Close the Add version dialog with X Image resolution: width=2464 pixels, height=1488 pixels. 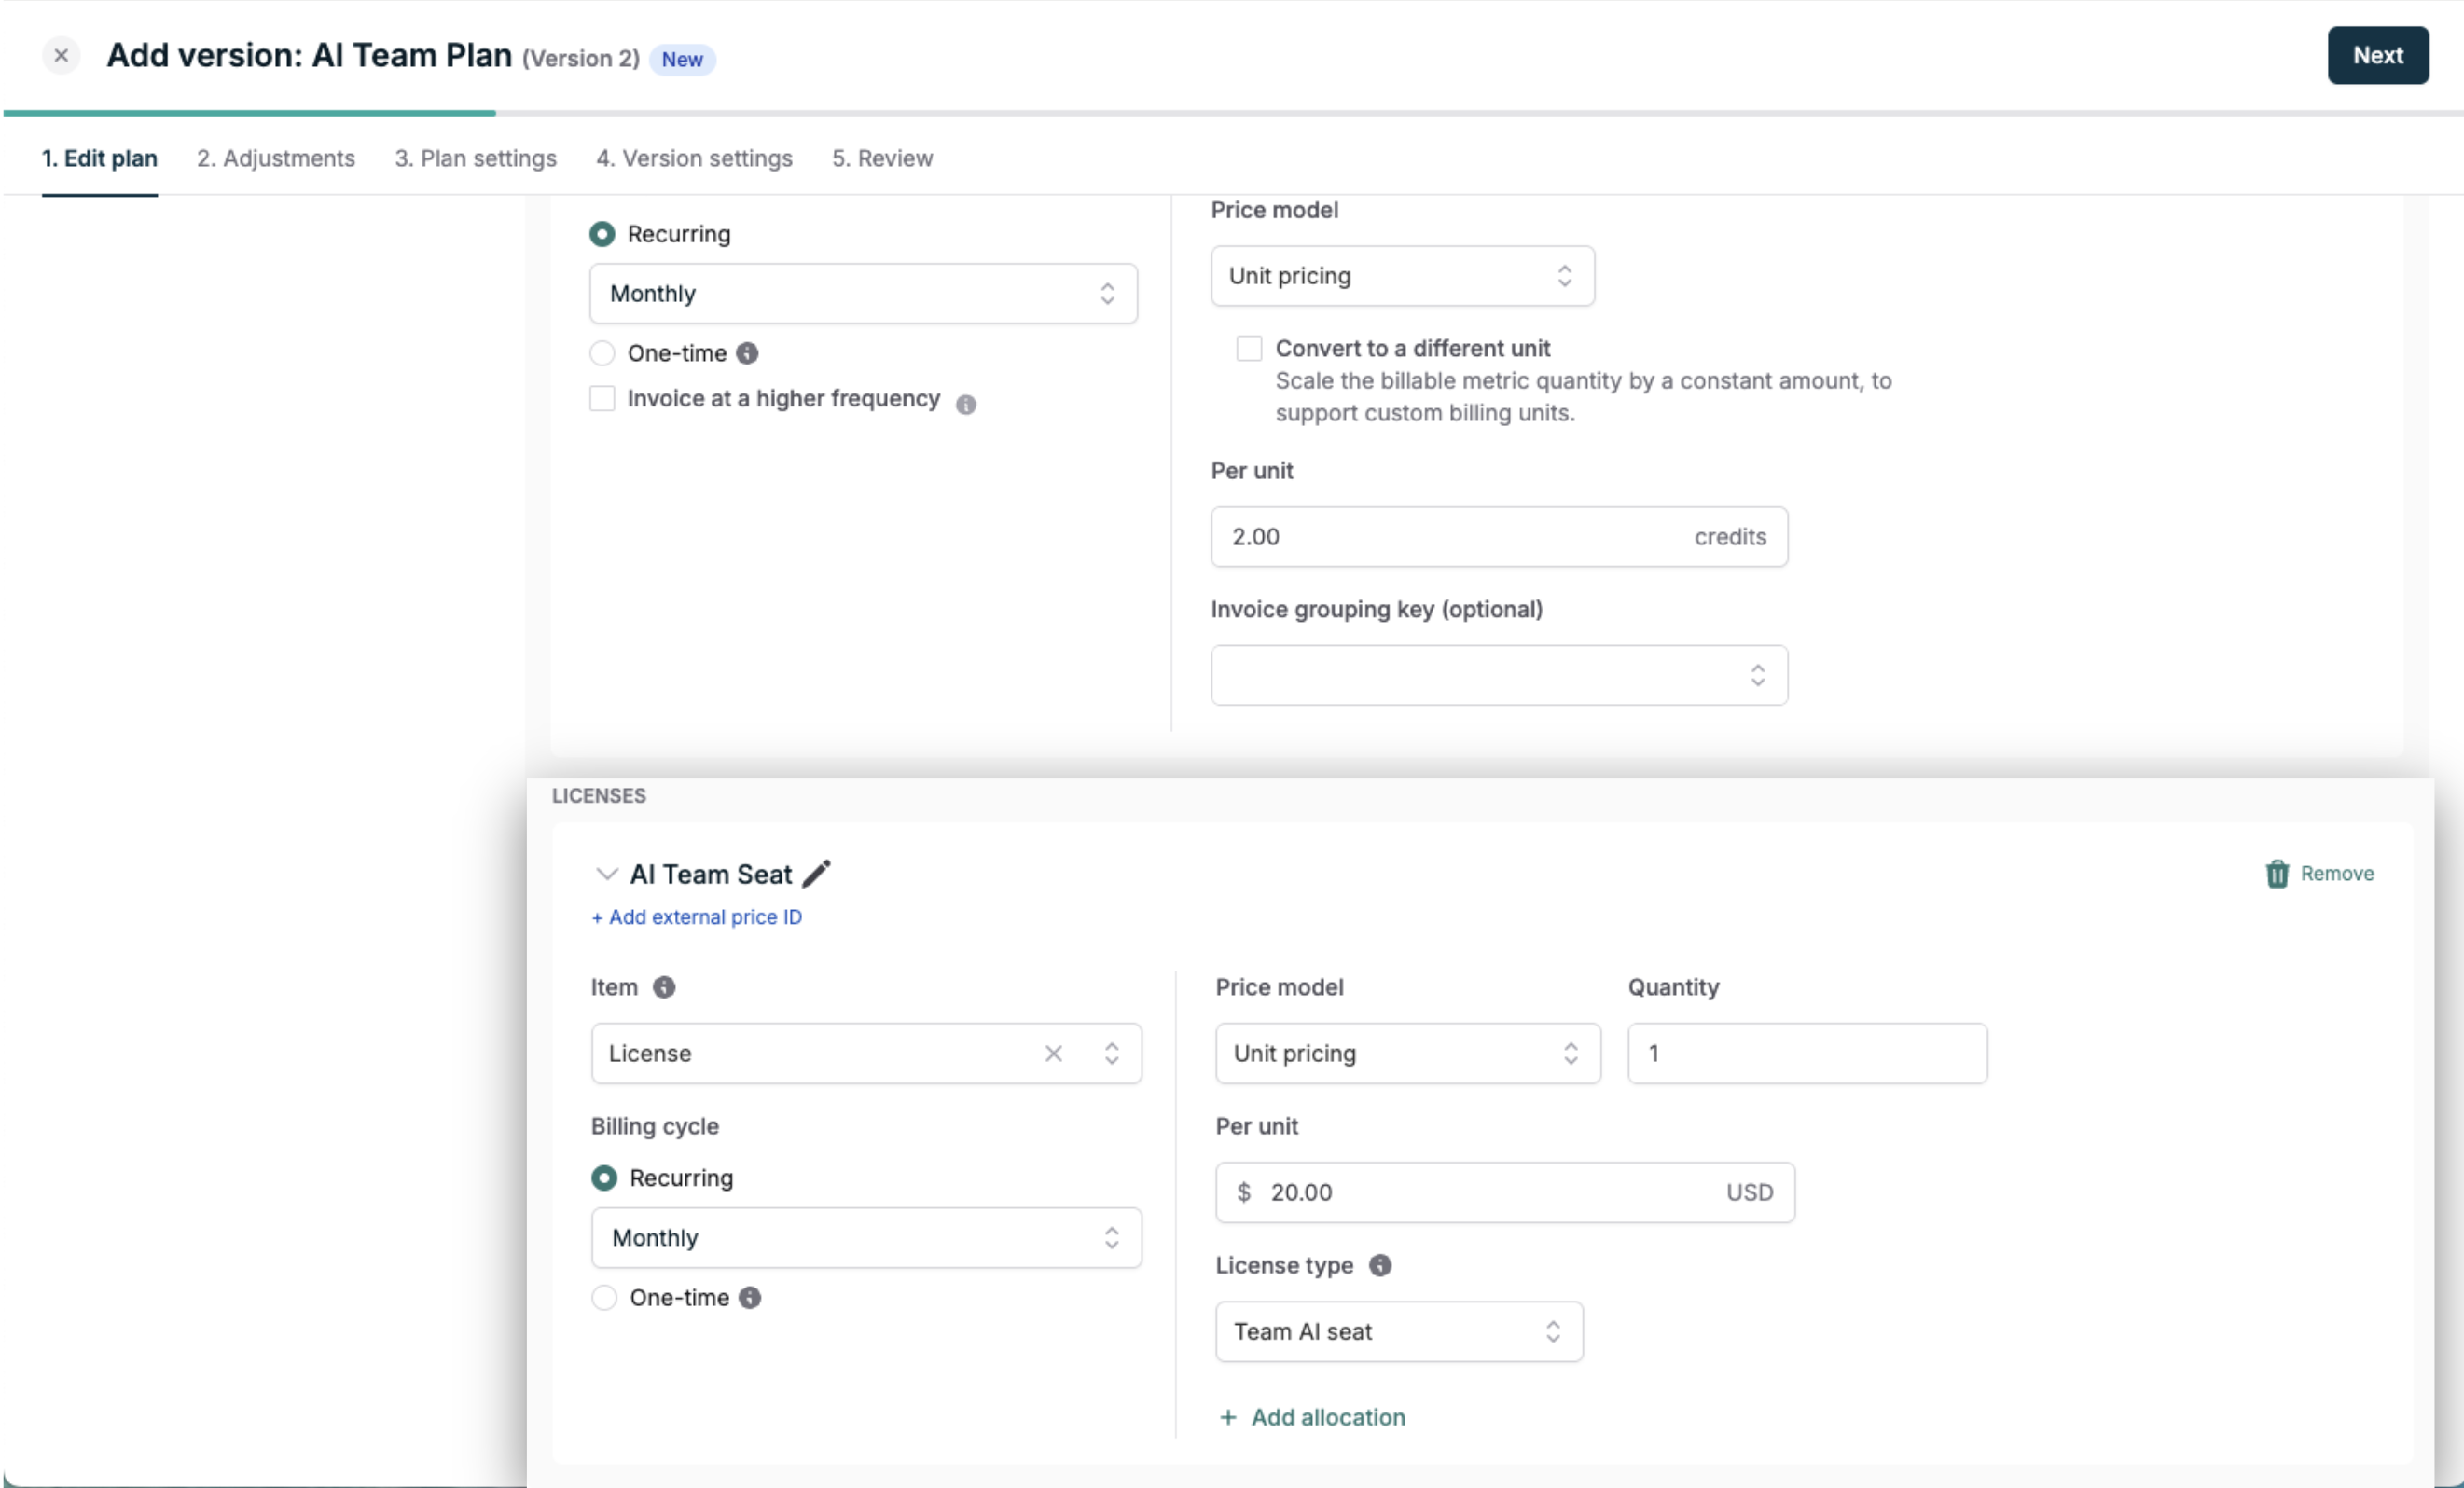(x=61, y=56)
